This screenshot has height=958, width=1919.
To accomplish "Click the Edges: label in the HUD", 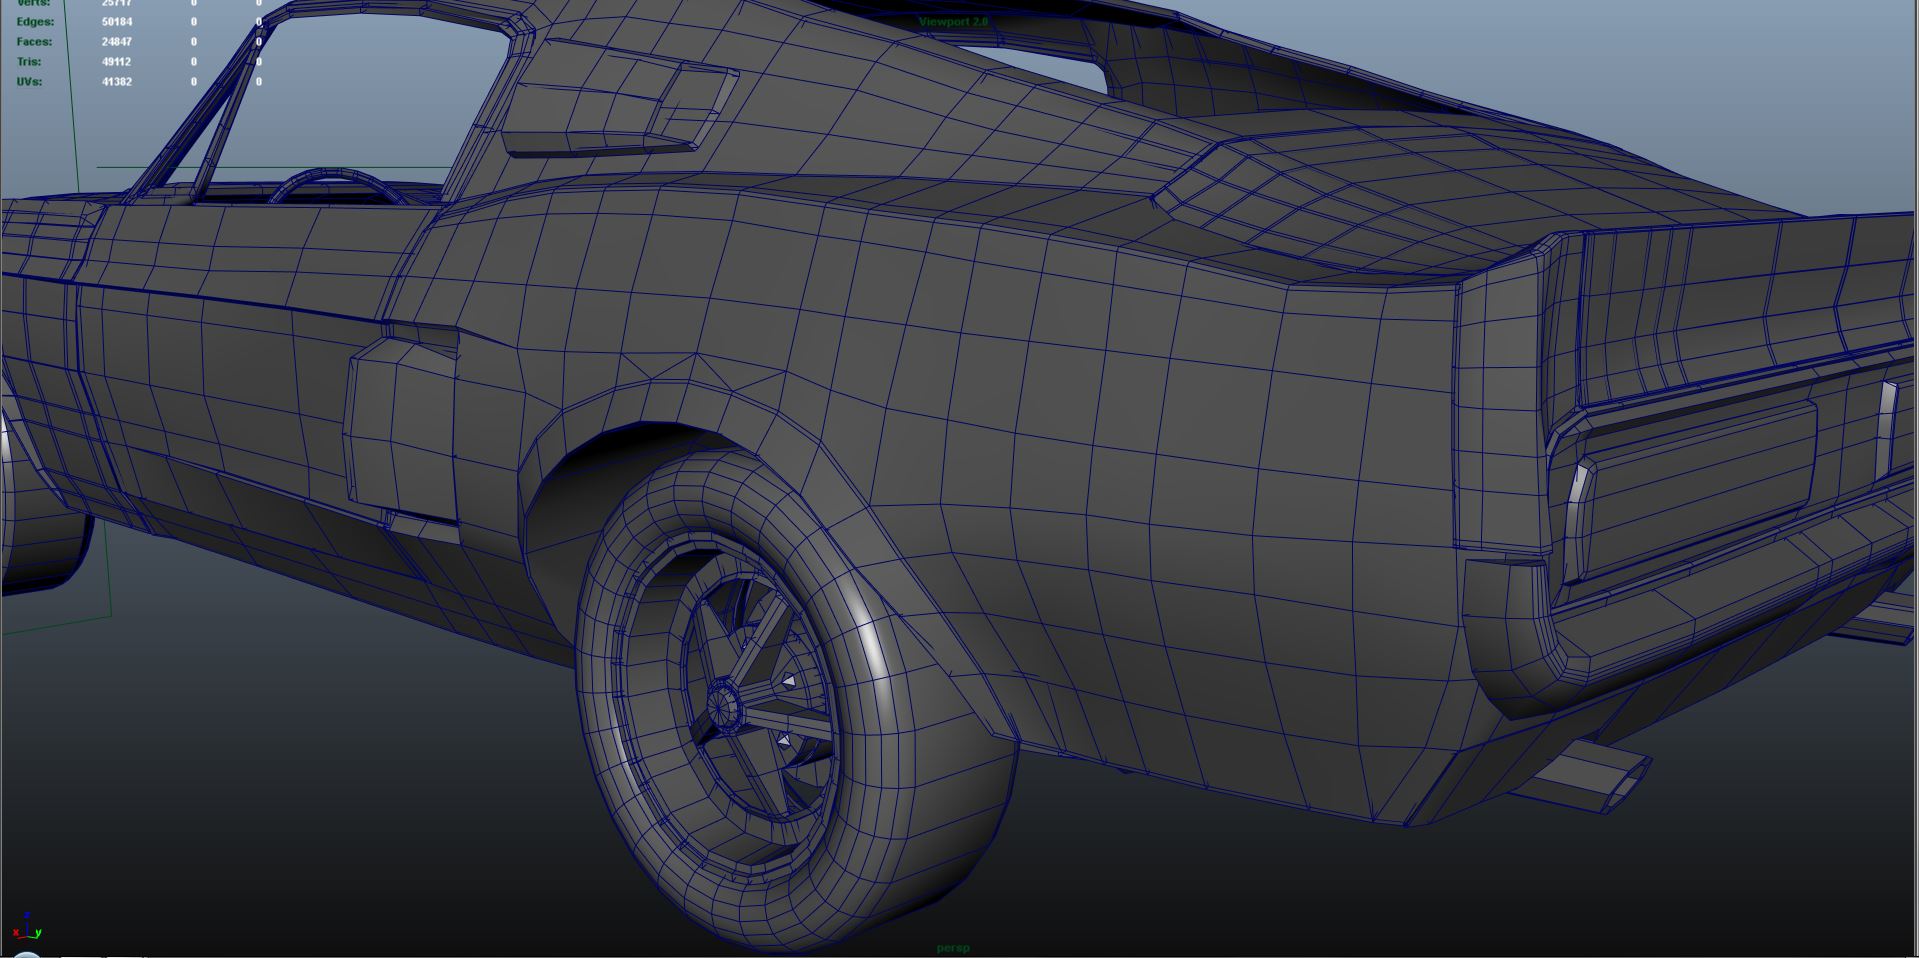I will 35,22.
